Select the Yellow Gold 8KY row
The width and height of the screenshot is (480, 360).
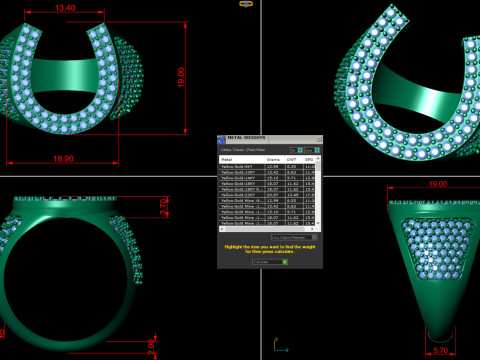click(x=267, y=166)
